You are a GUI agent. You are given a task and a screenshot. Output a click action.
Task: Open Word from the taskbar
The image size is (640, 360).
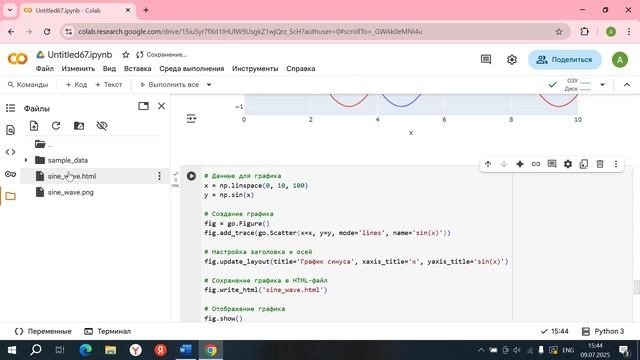coord(186,350)
